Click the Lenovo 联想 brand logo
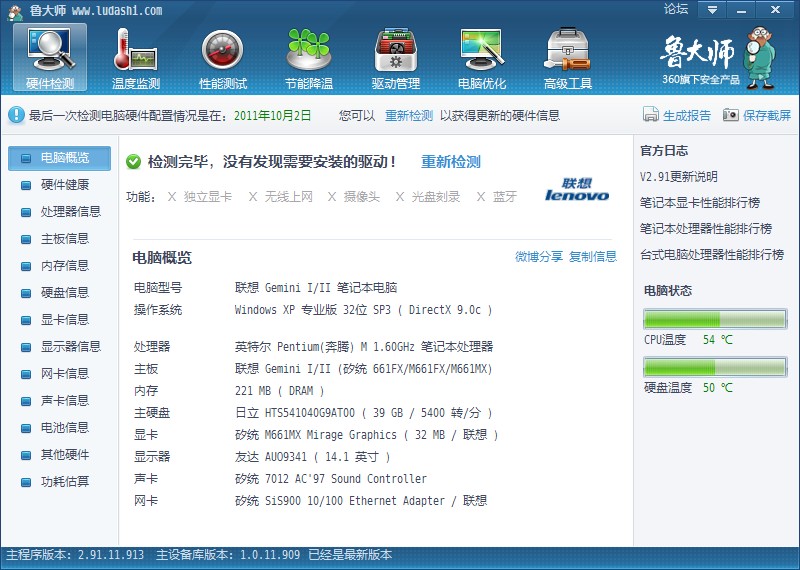Screen dimensions: 800x570 577,189
